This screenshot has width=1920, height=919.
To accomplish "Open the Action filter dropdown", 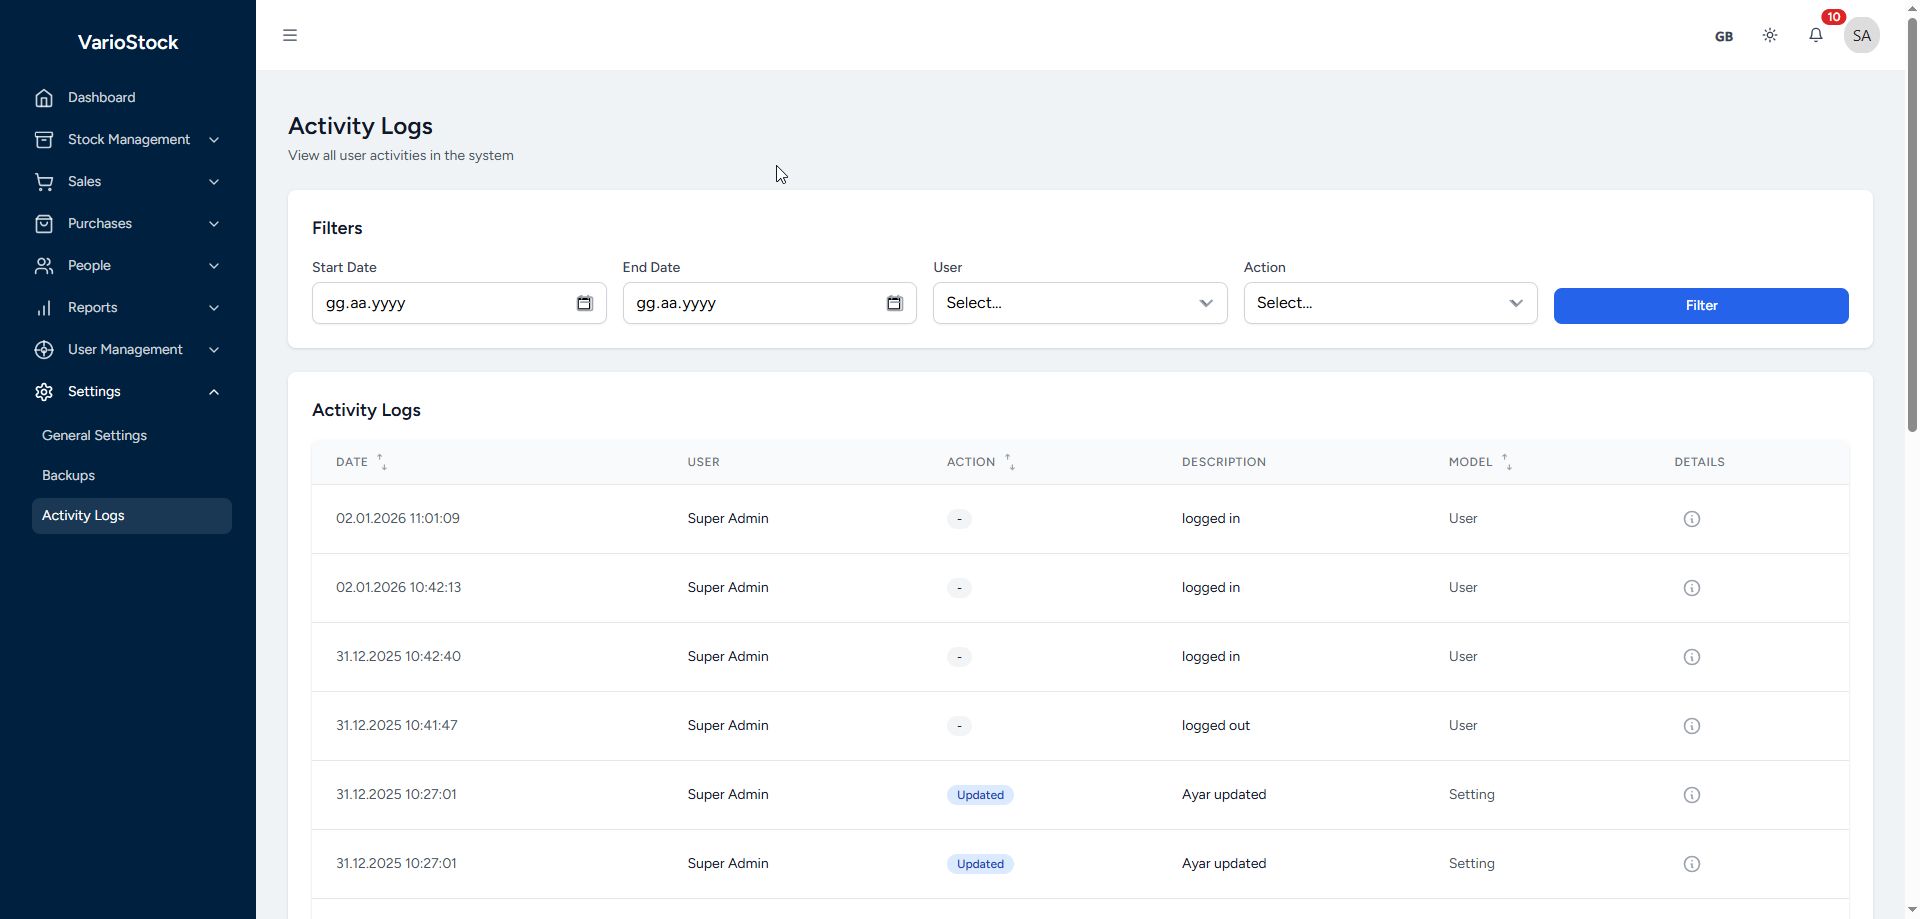I will coord(1389,303).
